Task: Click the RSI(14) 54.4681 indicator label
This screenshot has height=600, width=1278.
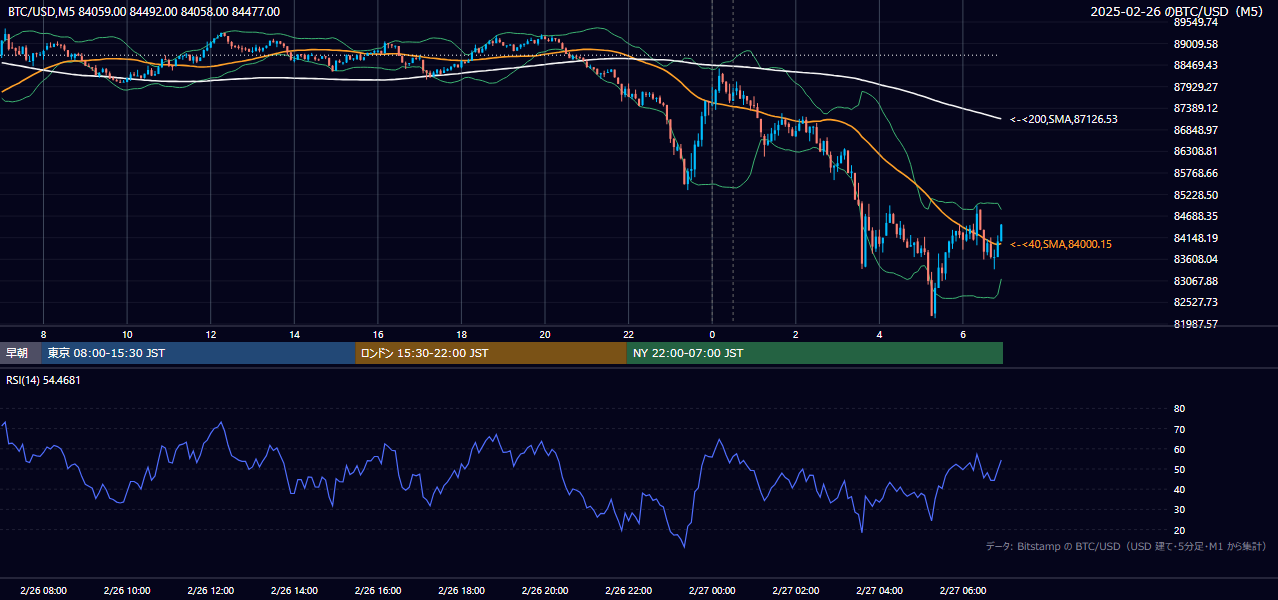Action: point(44,380)
